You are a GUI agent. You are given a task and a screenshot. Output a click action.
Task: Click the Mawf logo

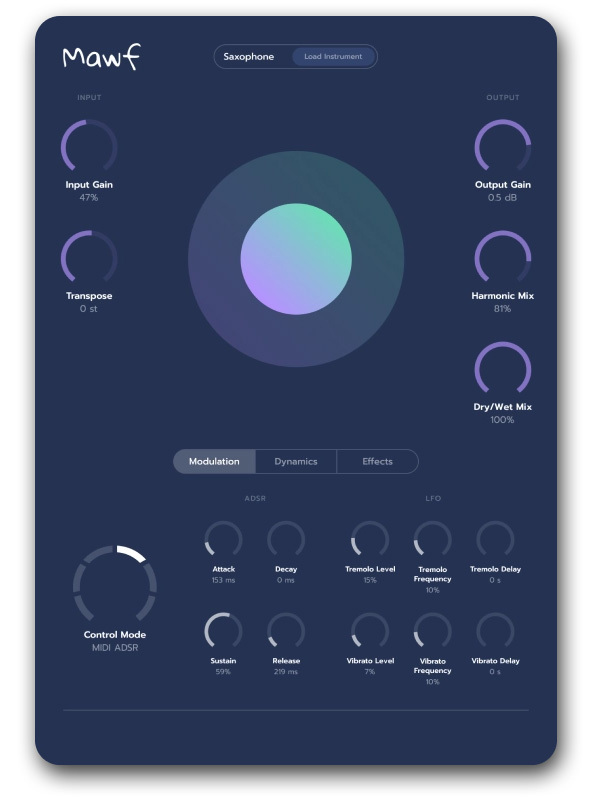[100, 57]
